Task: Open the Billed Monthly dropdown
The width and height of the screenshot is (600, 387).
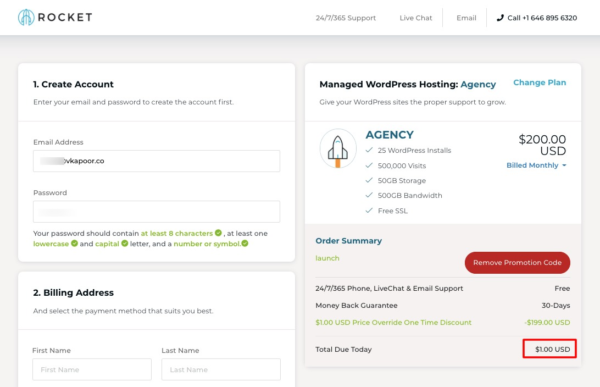Action: point(536,165)
